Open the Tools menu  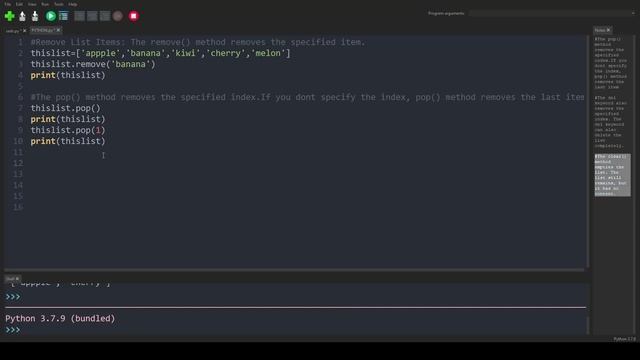coord(59,4)
